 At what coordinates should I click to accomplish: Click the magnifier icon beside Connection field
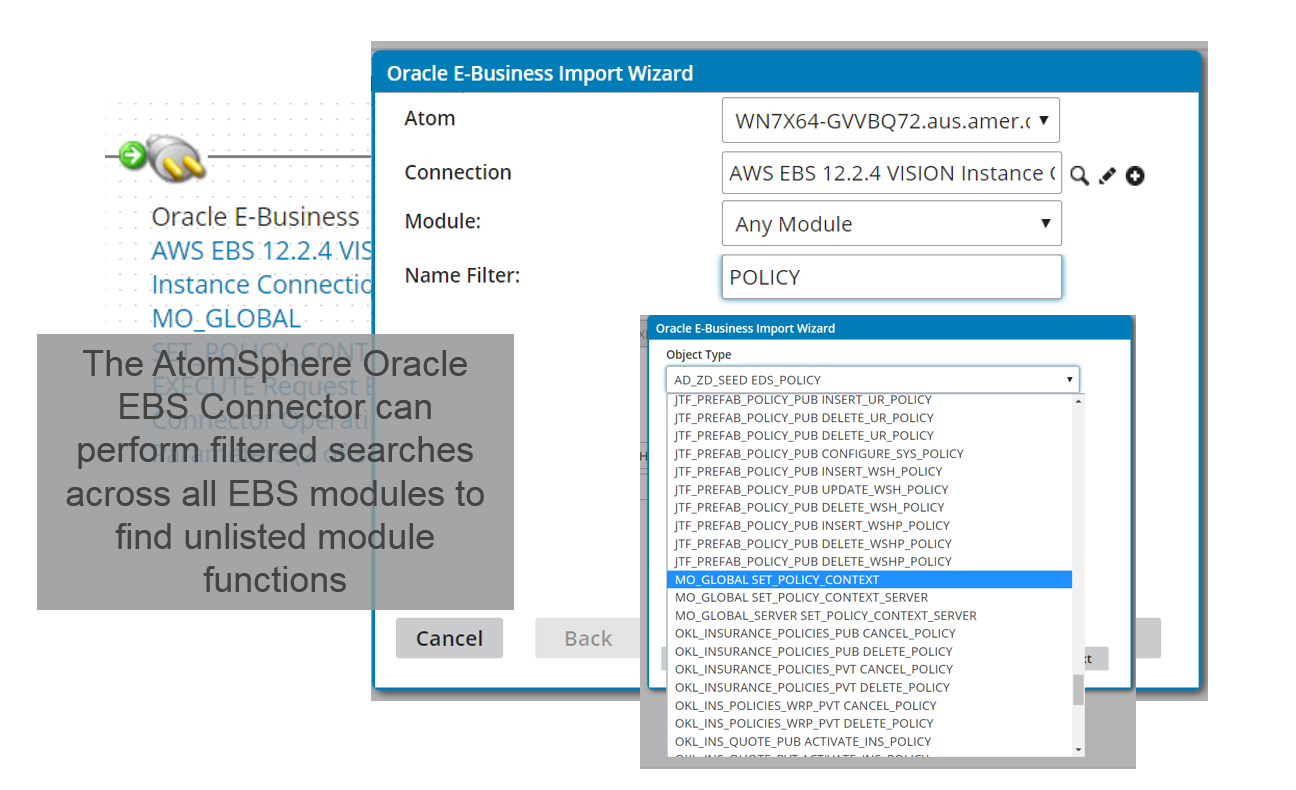pos(1079,175)
